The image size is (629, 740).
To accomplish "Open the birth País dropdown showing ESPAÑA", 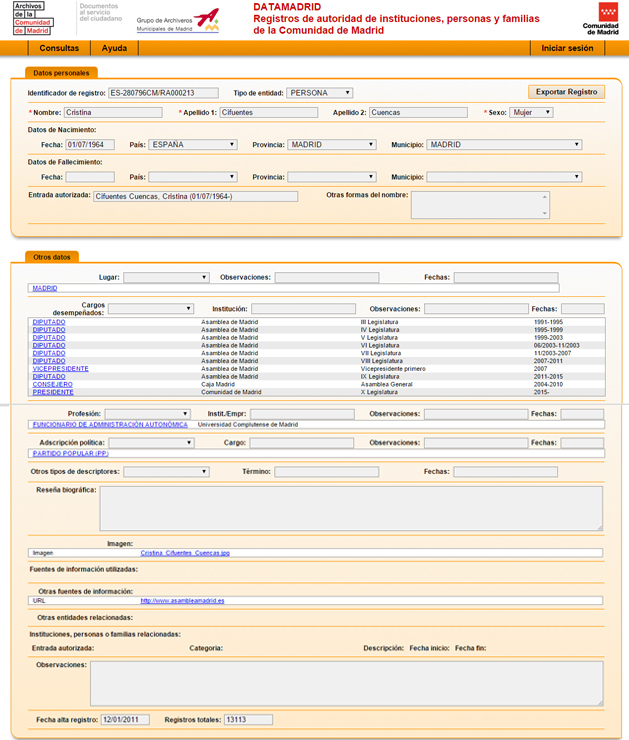I will click(x=193, y=144).
